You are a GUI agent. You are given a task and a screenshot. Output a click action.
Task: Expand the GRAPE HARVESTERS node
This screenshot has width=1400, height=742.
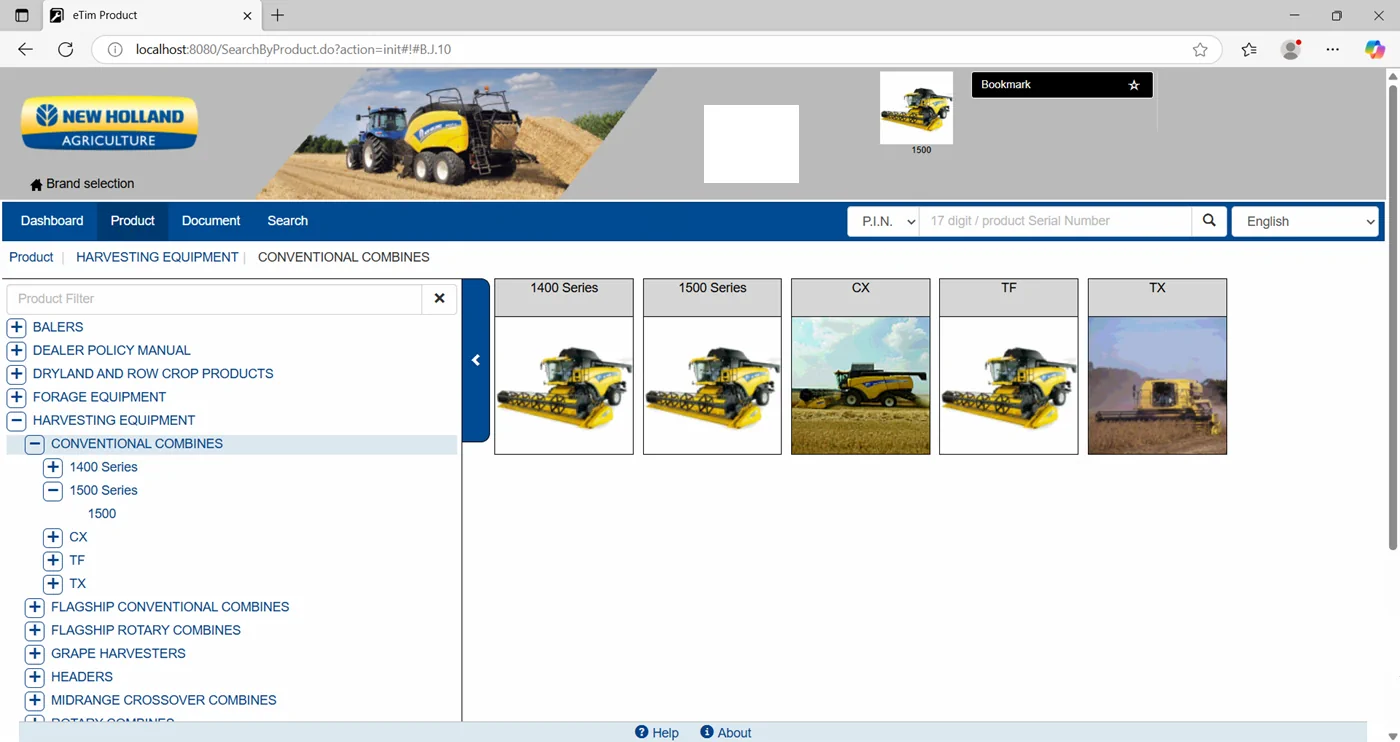coord(34,654)
